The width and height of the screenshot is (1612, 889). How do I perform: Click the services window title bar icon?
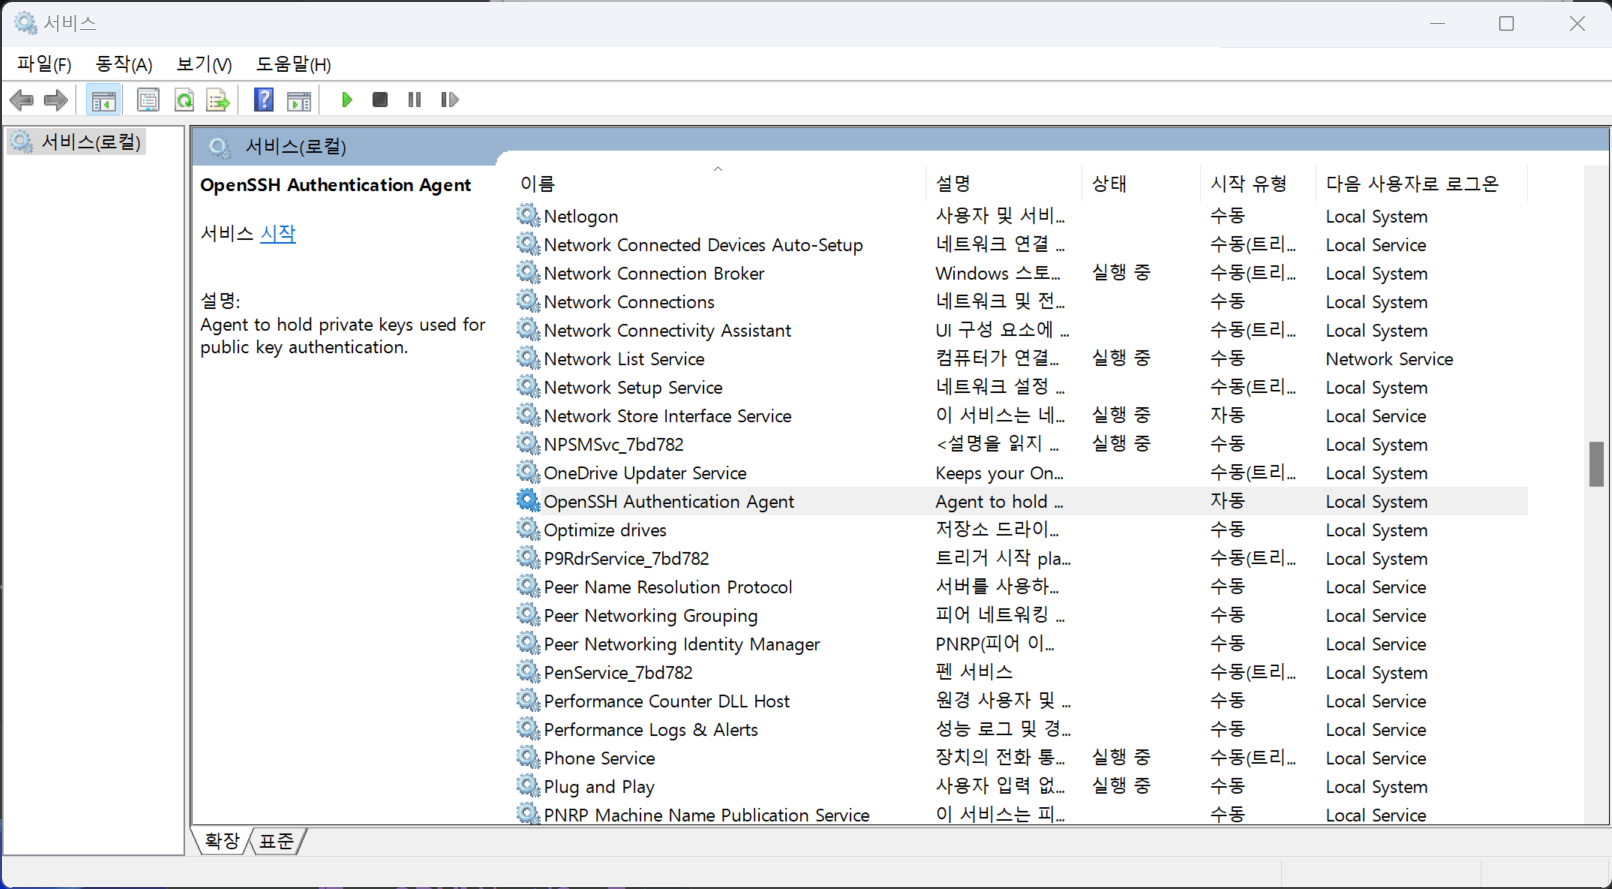tap(25, 22)
